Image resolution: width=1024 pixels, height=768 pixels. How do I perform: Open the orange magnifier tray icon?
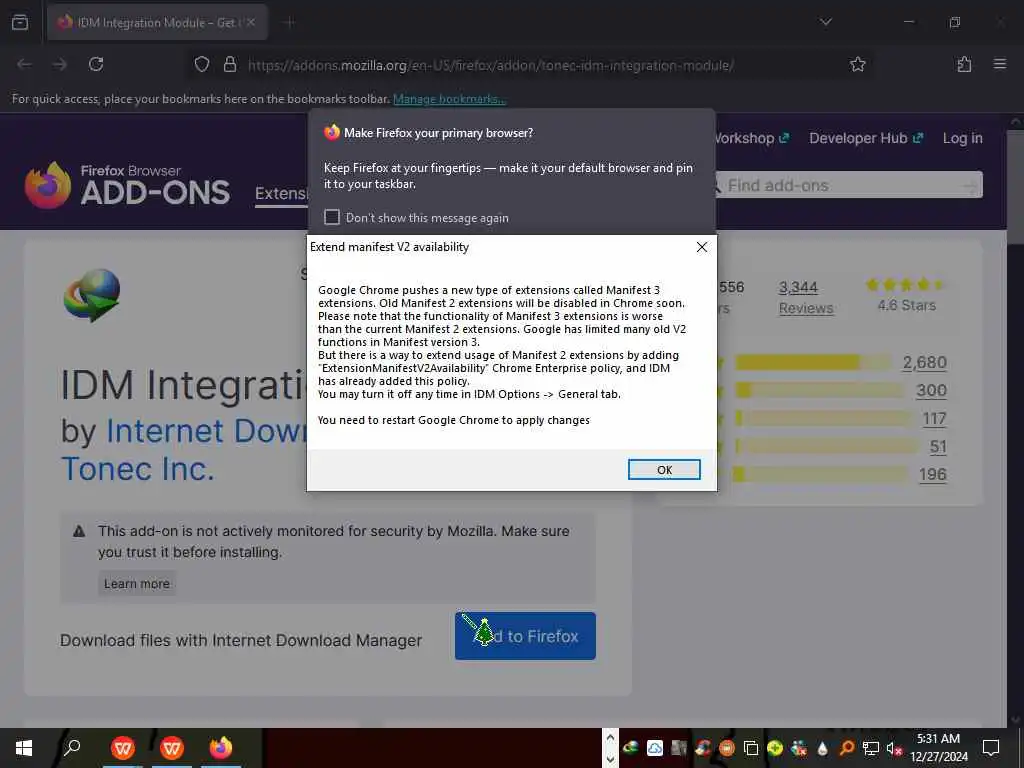pos(846,748)
